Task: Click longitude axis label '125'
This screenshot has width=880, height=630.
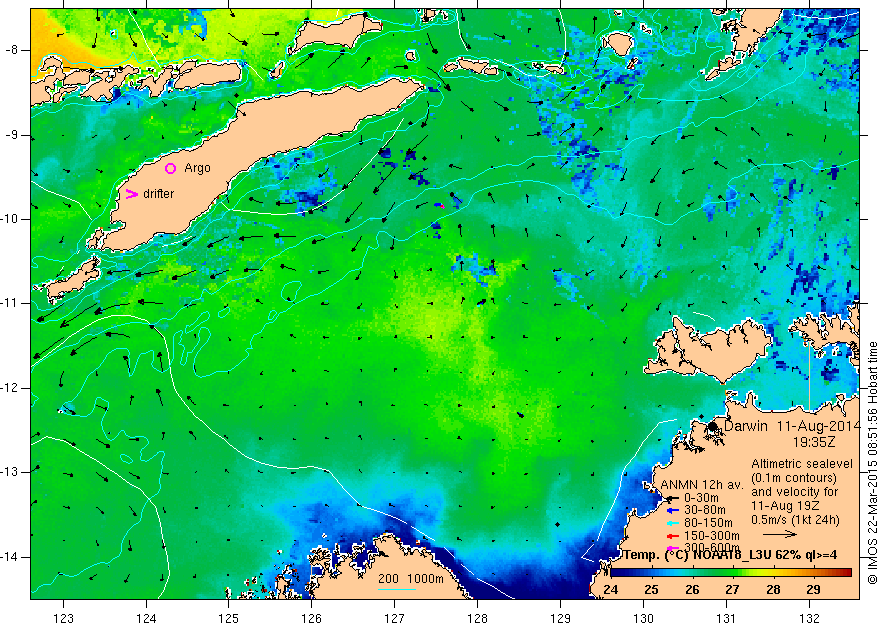Action: click(x=228, y=618)
